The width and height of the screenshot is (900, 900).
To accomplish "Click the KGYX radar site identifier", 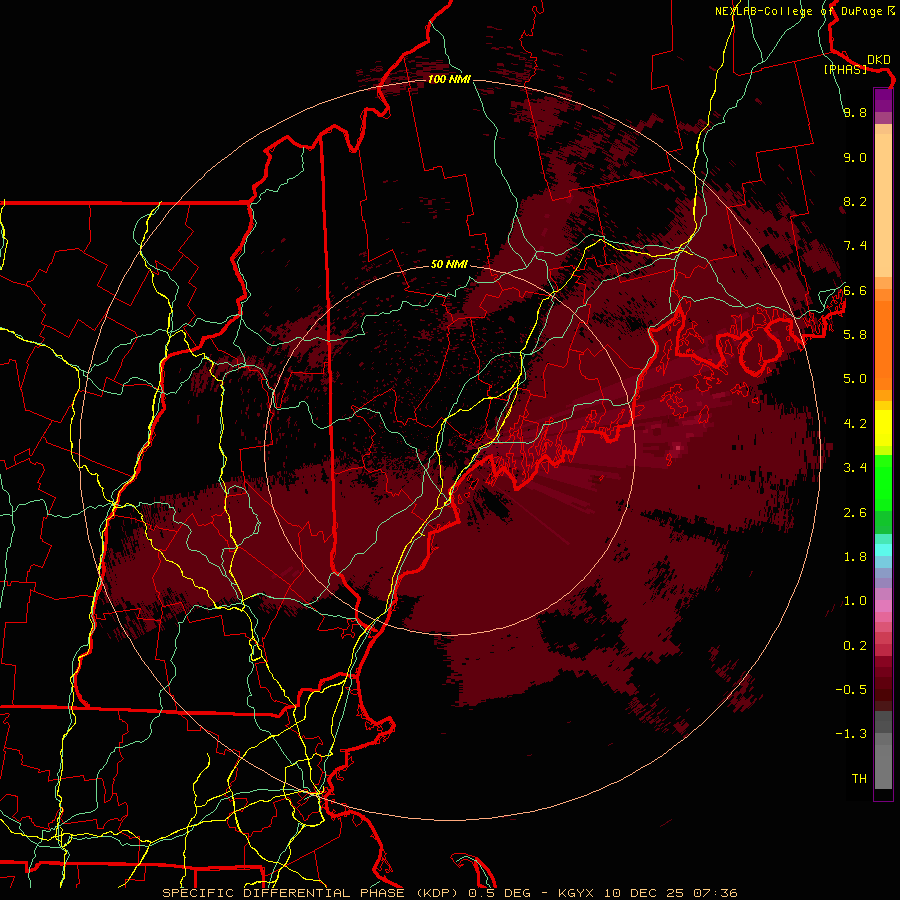I will pyautogui.click(x=576, y=893).
